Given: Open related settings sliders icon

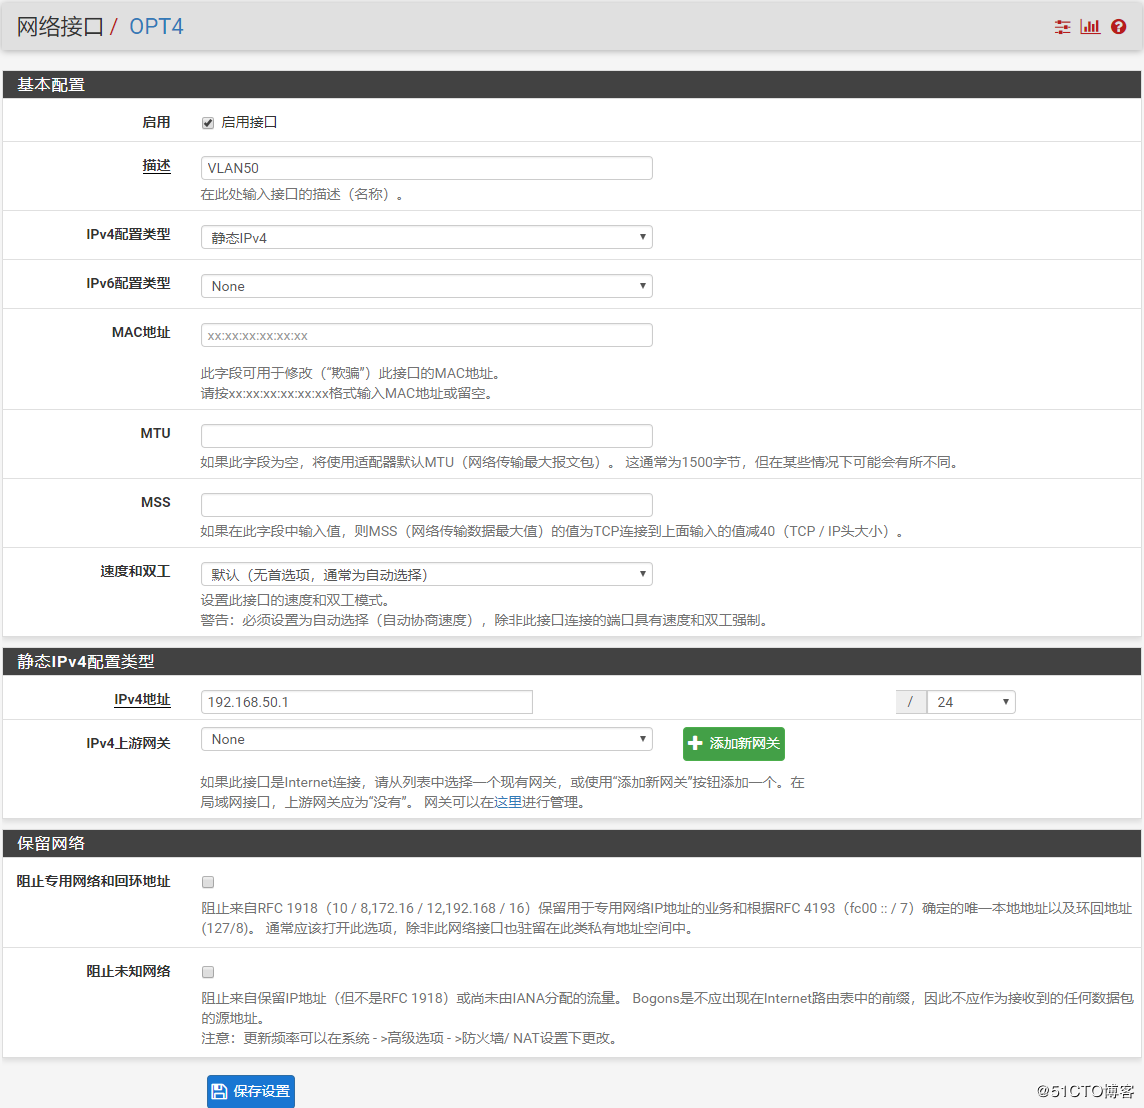Looking at the screenshot, I should (x=1062, y=27).
